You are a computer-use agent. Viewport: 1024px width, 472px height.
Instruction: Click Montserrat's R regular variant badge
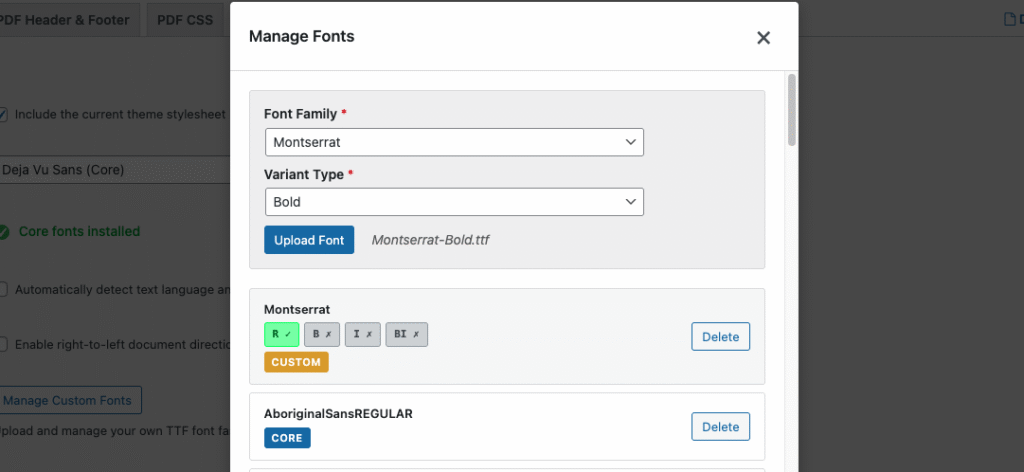[281, 334]
